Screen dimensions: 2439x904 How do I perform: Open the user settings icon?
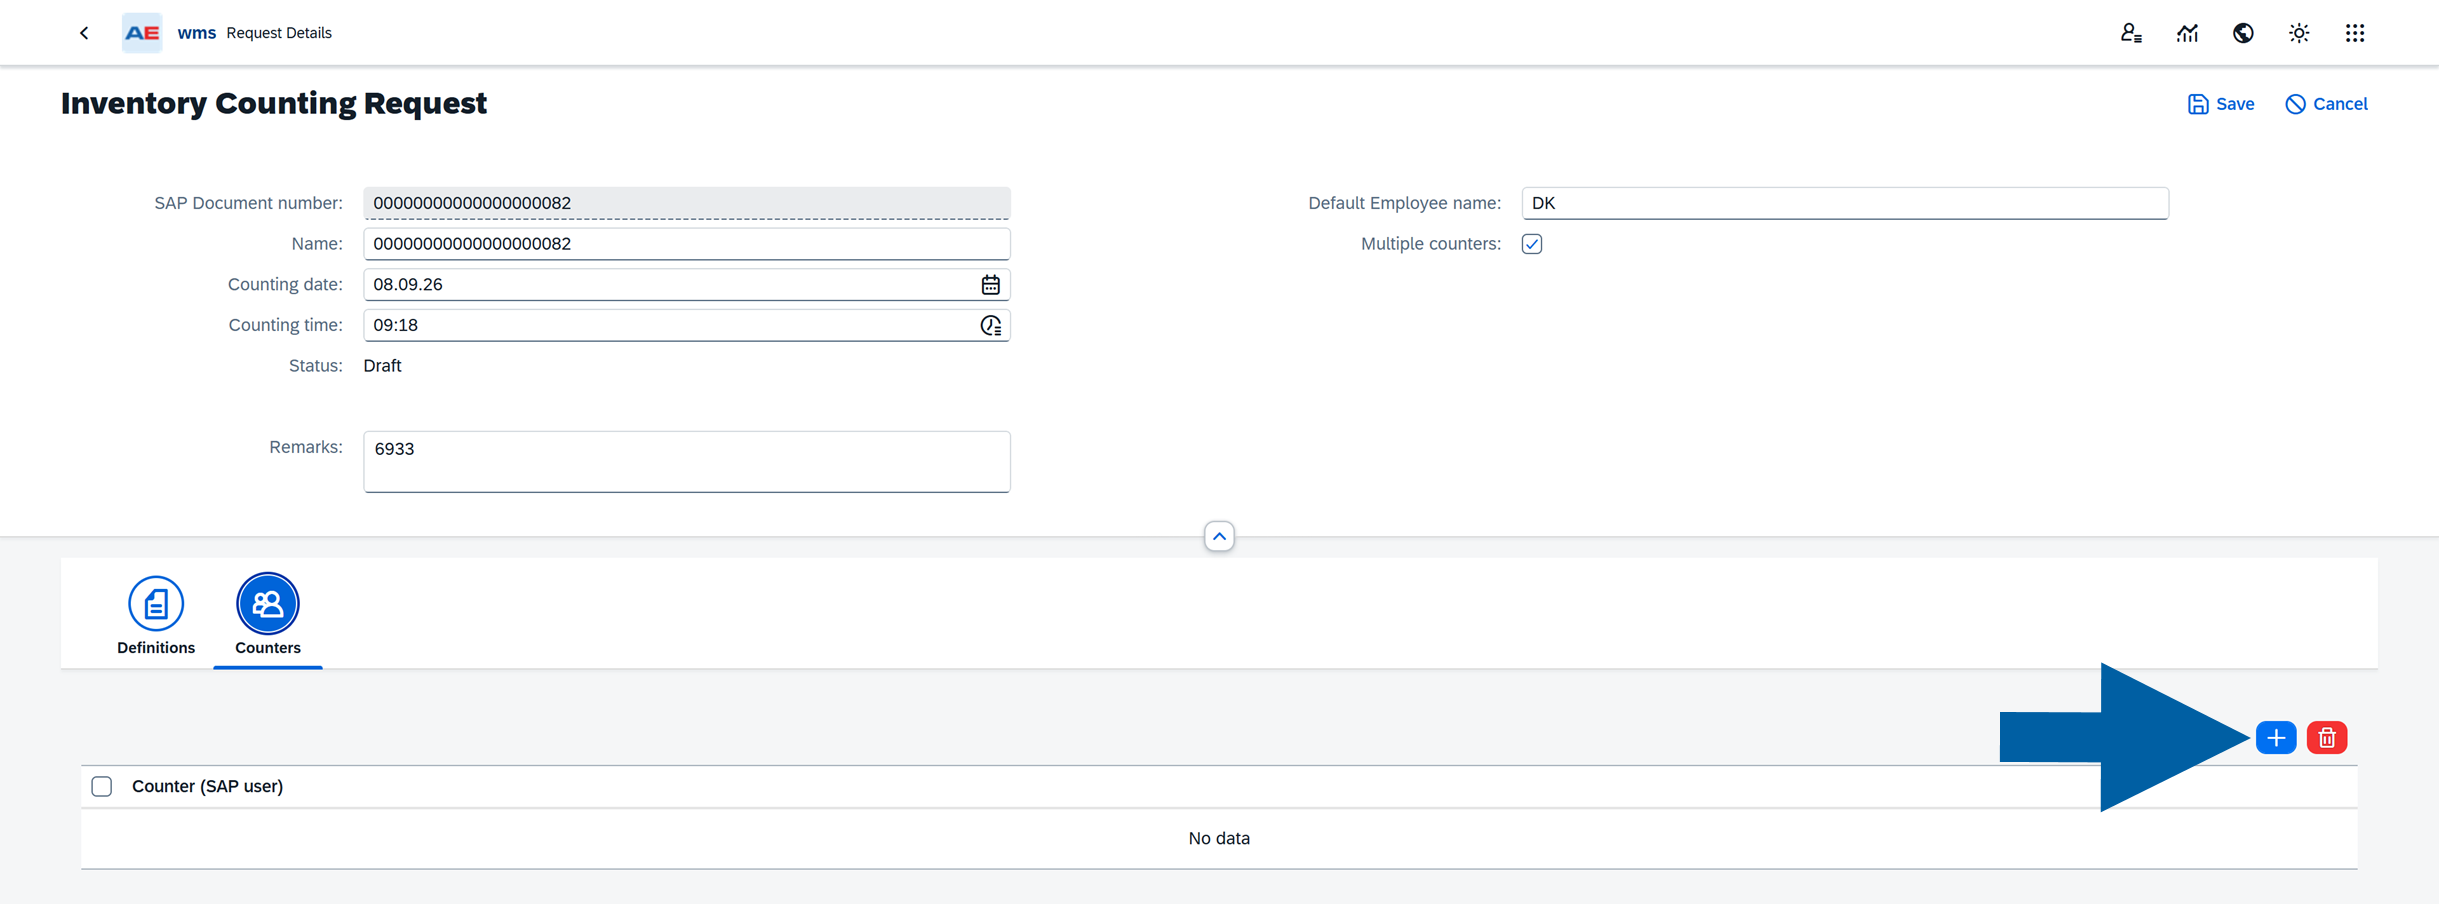click(2131, 33)
